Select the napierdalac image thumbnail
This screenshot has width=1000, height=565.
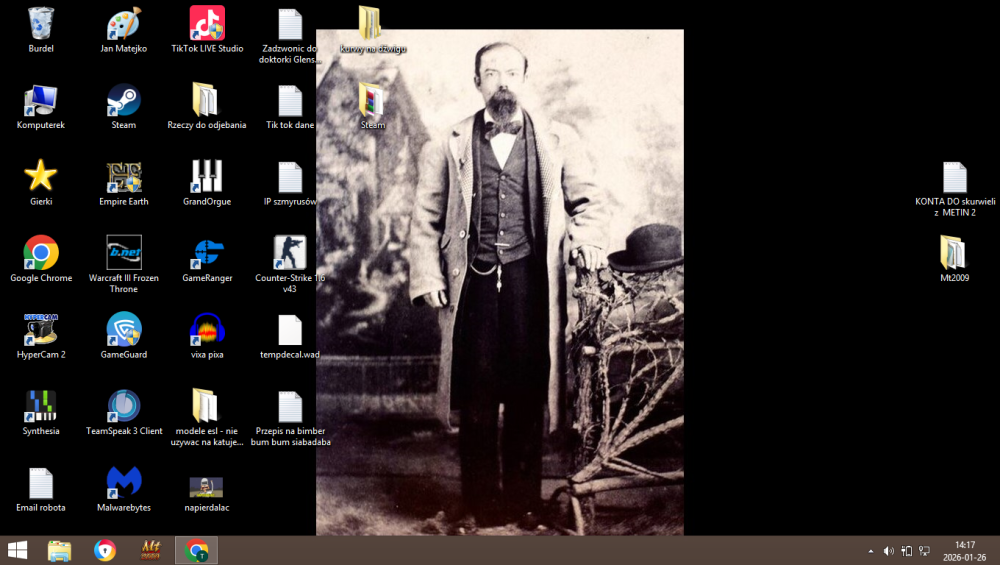[x=207, y=487]
